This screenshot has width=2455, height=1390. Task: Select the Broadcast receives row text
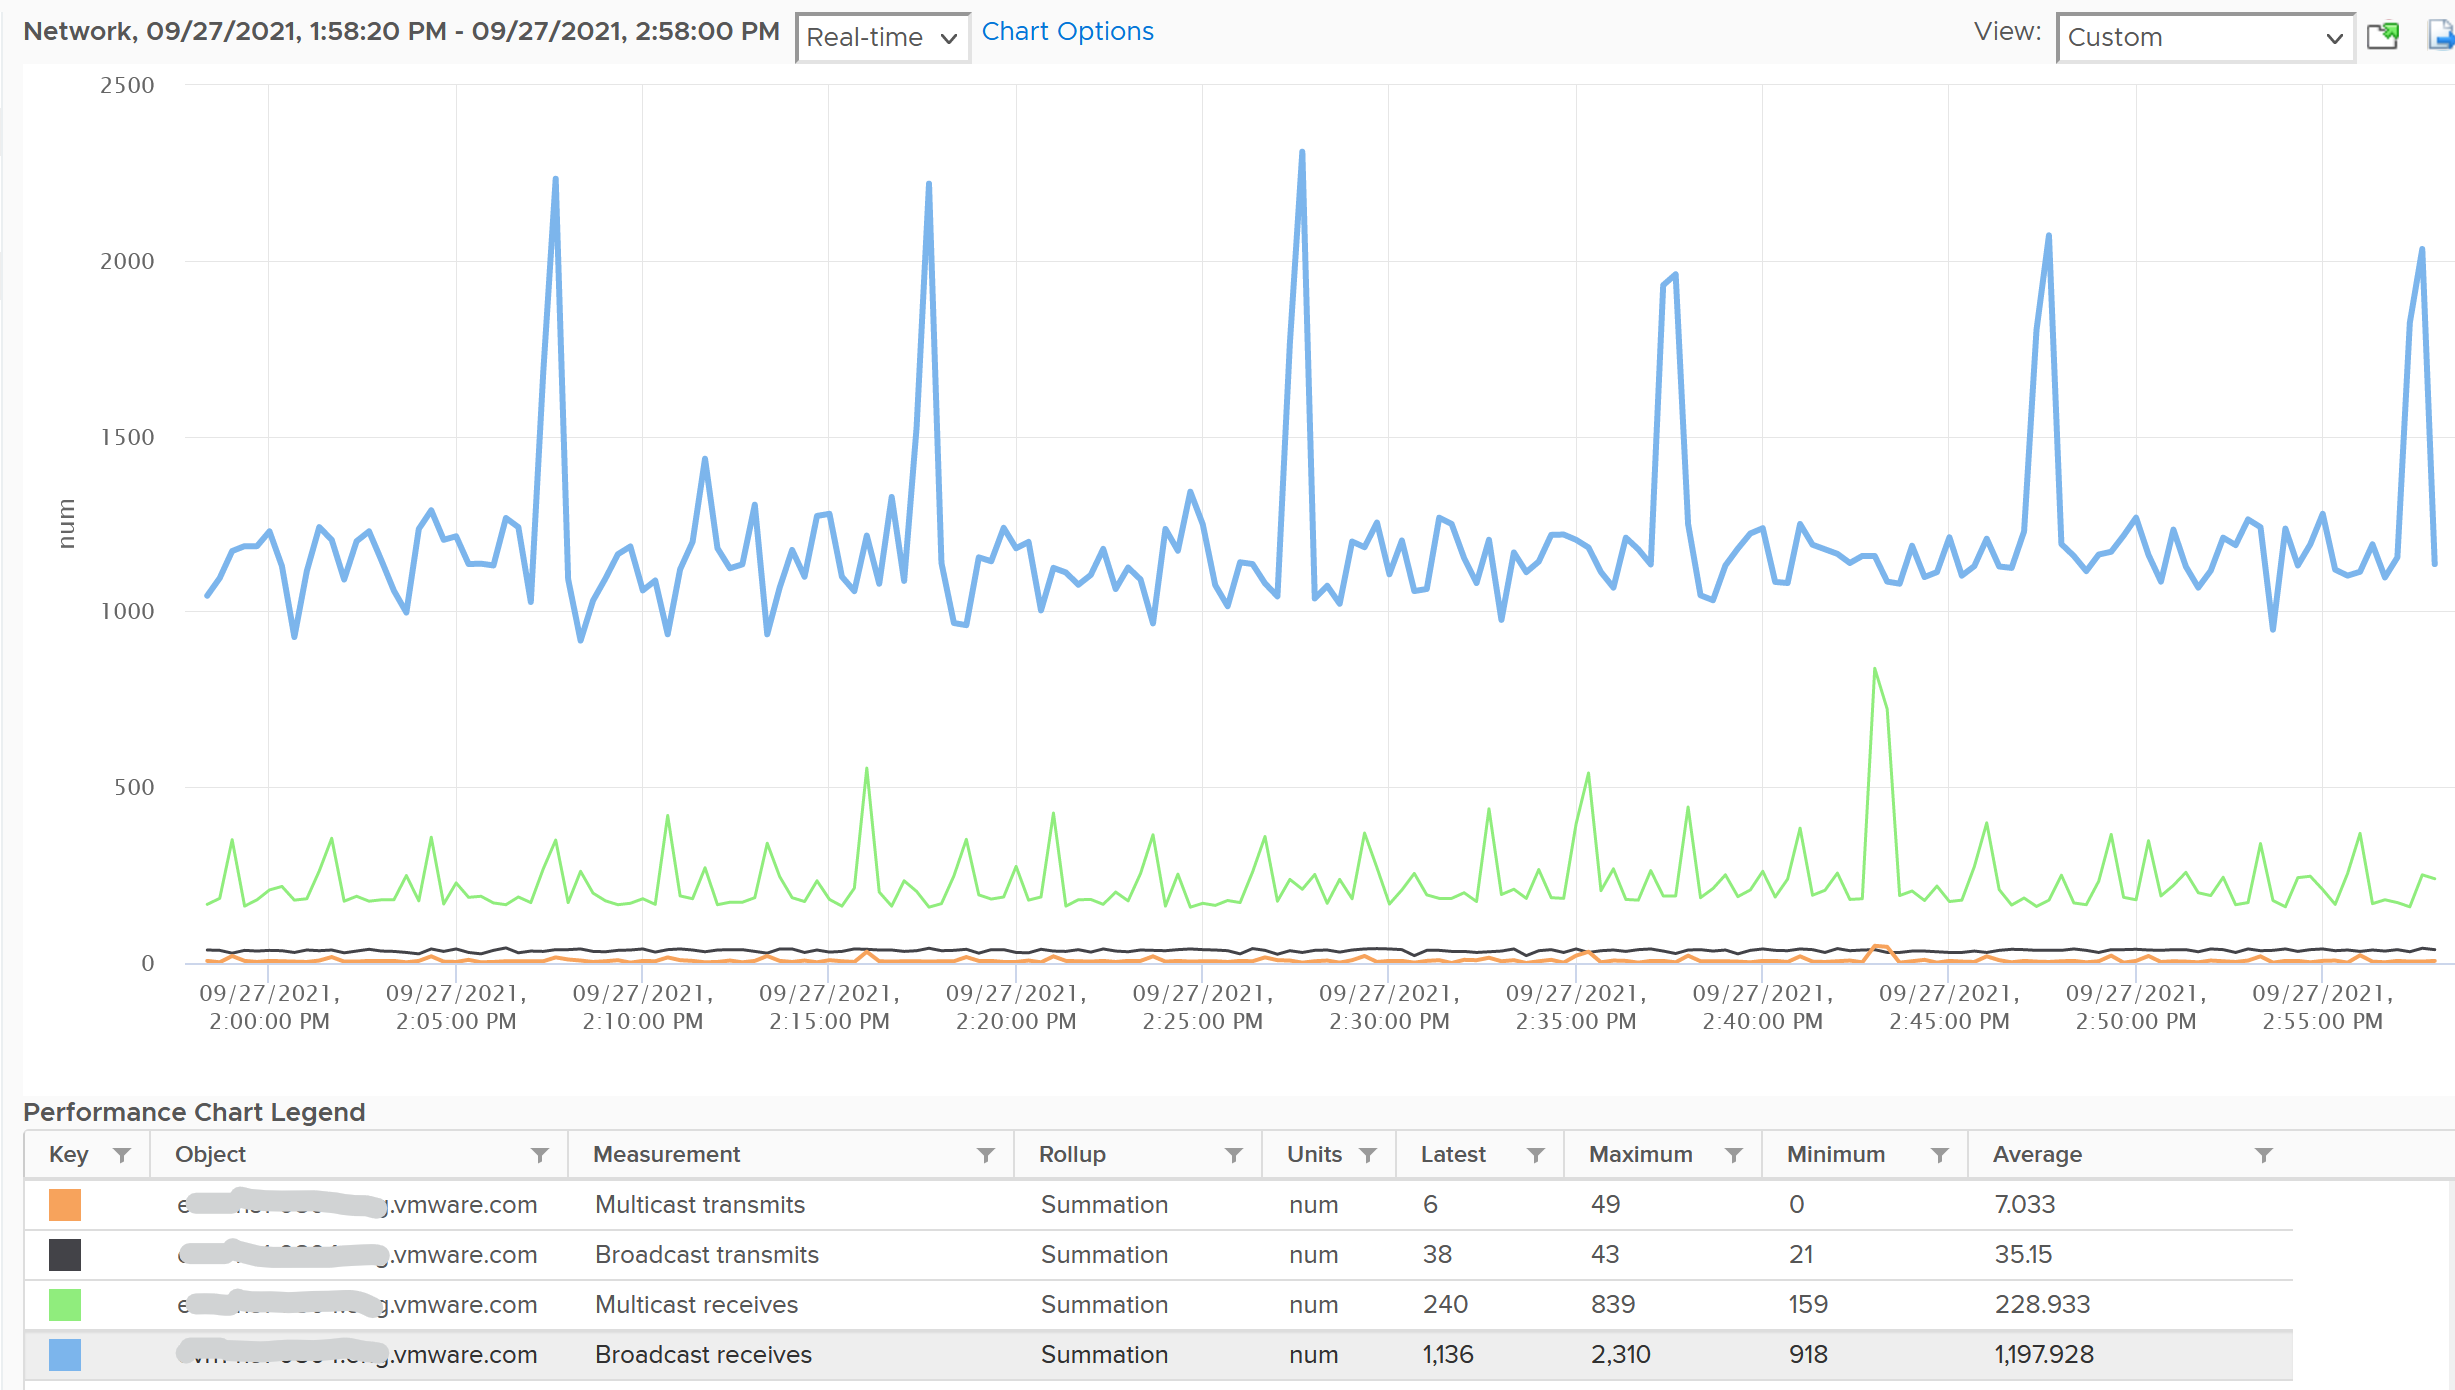703,1355
